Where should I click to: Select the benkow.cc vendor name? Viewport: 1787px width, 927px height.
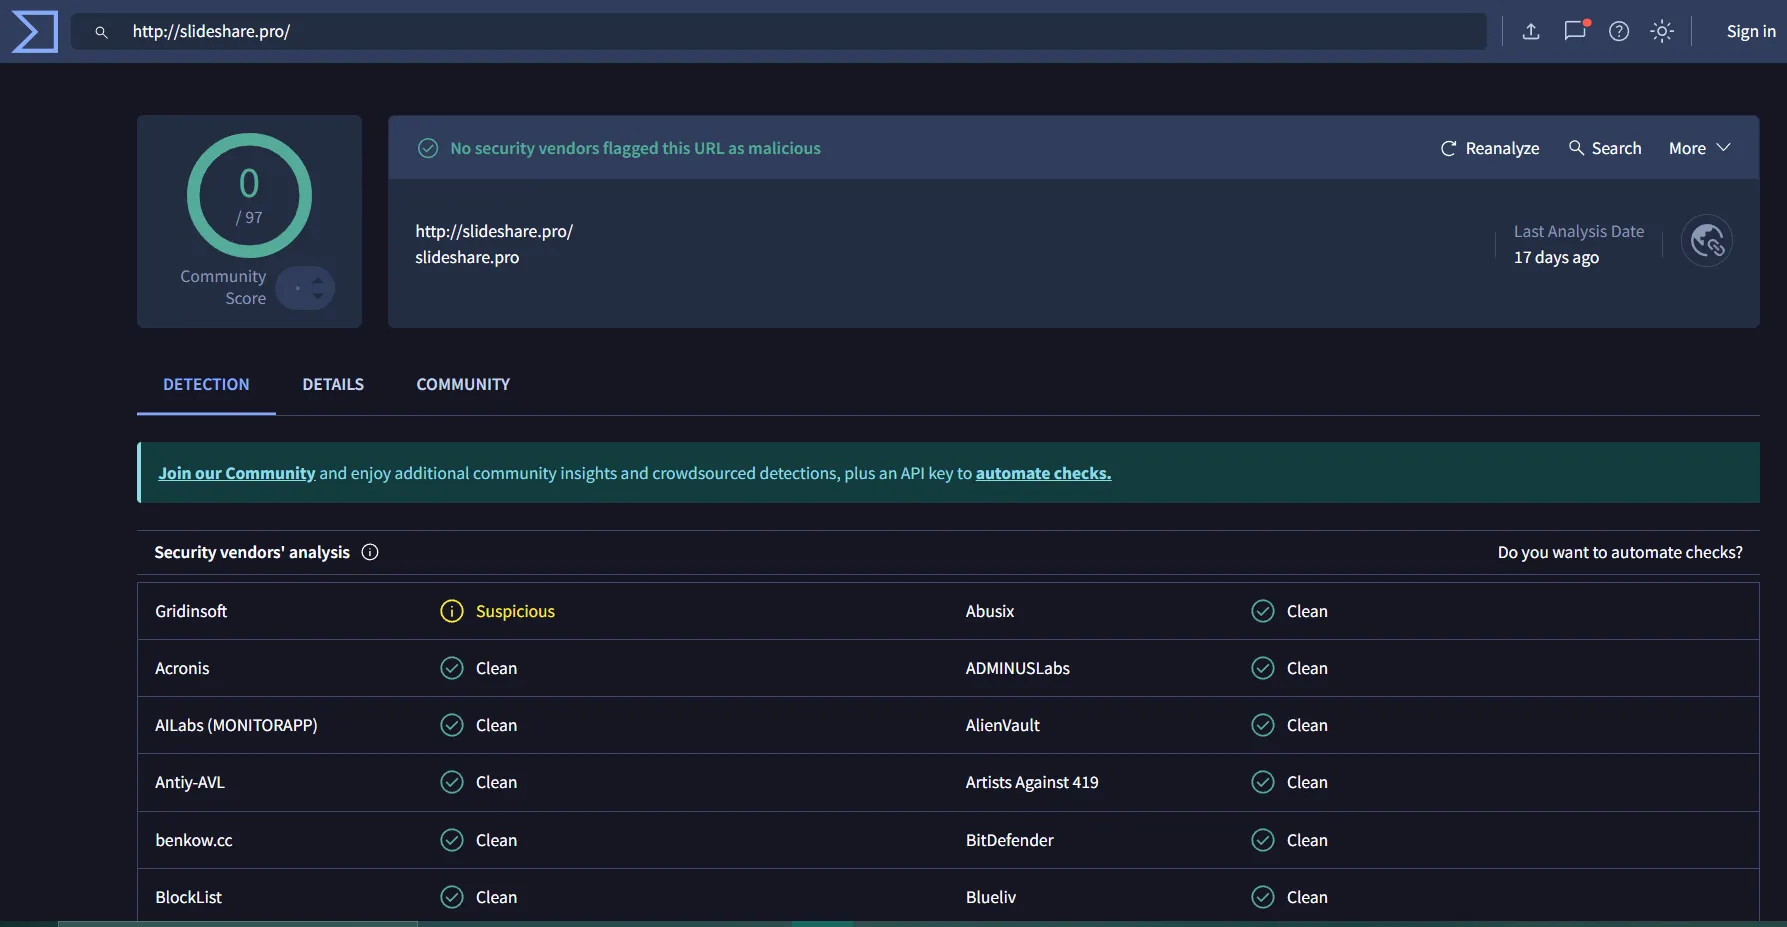[194, 840]
